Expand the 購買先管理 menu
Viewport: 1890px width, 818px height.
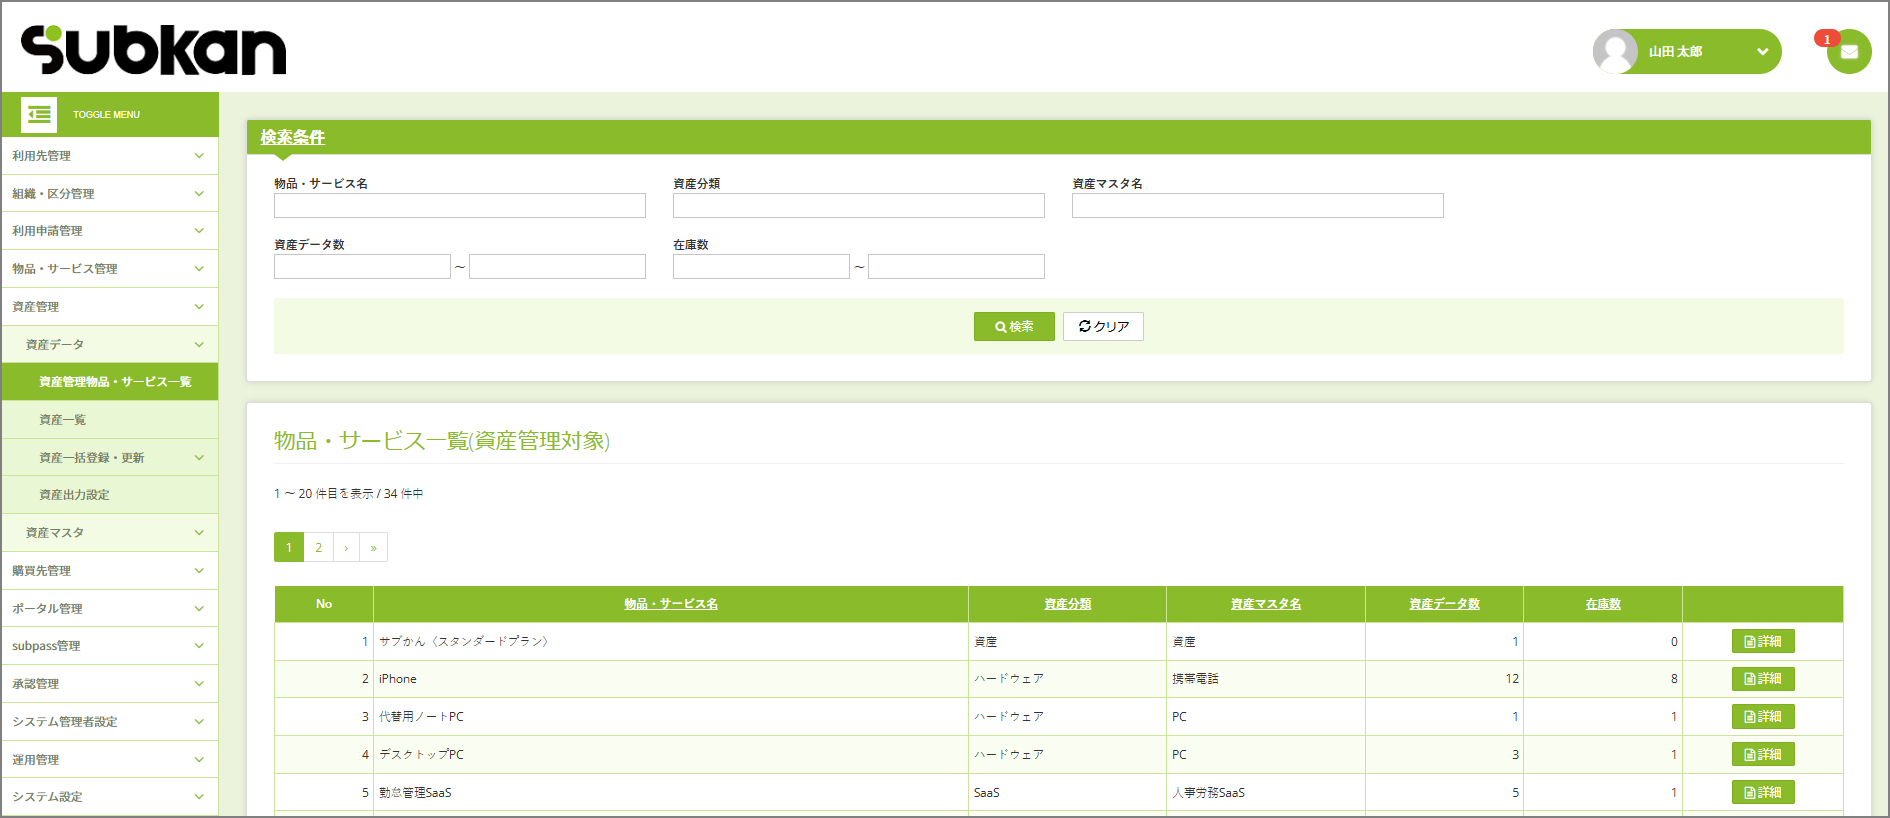pos(110,571)
